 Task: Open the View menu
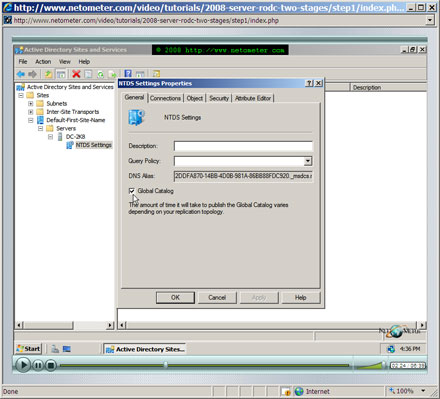click(x=65, y=62)
